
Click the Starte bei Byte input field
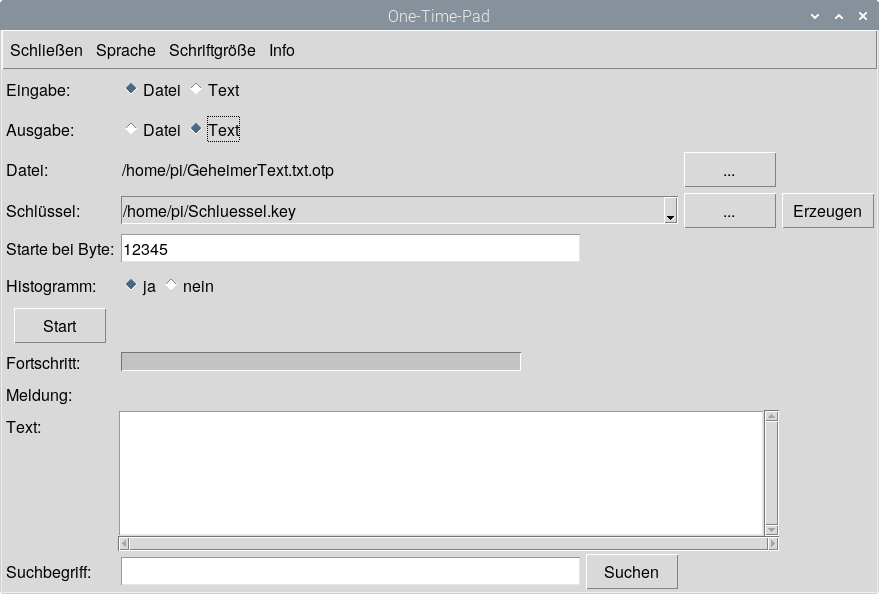[x=350, y=248]
